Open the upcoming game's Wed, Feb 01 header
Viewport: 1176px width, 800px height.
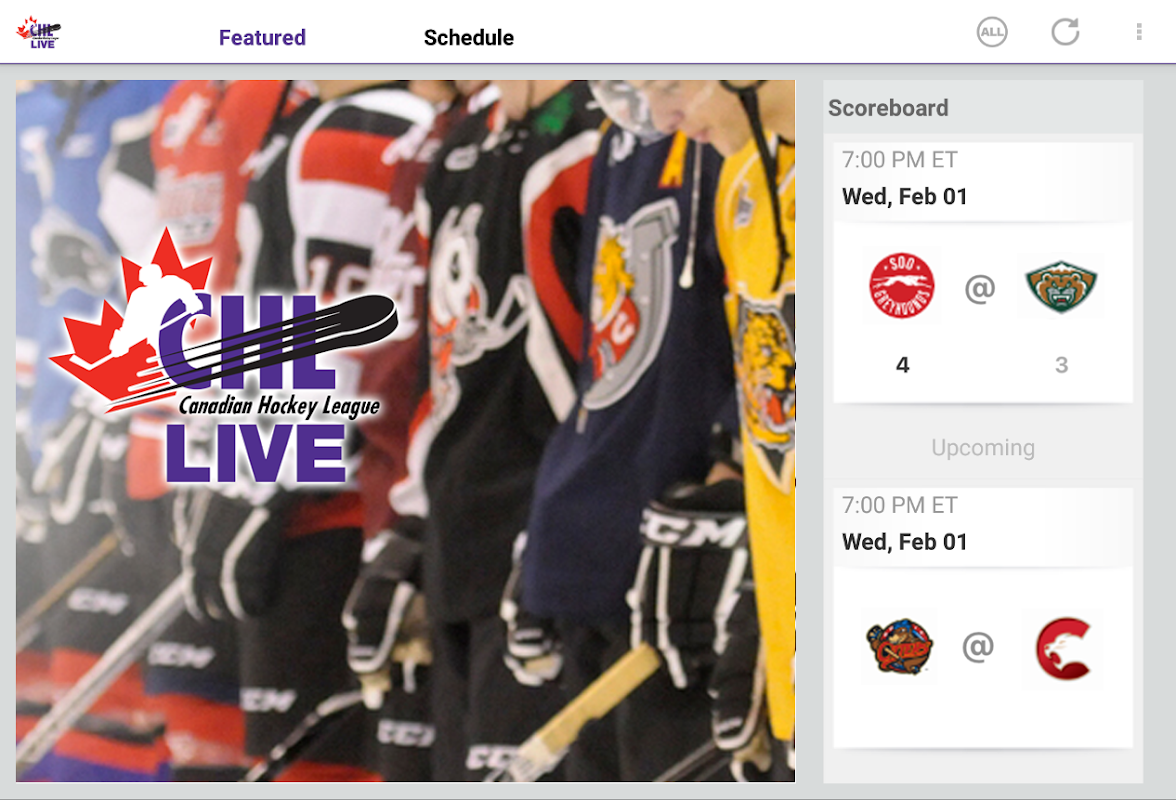click(x=904, y=541)
